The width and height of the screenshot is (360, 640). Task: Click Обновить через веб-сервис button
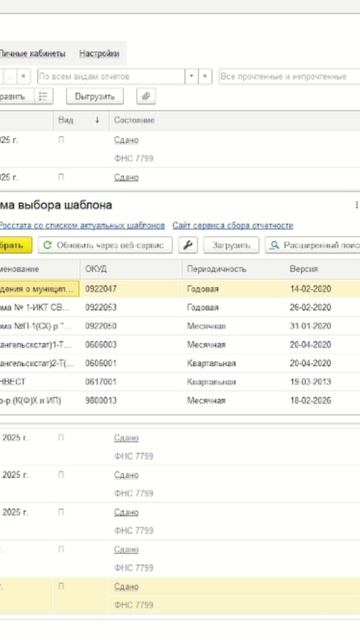(x=105, y=245)
